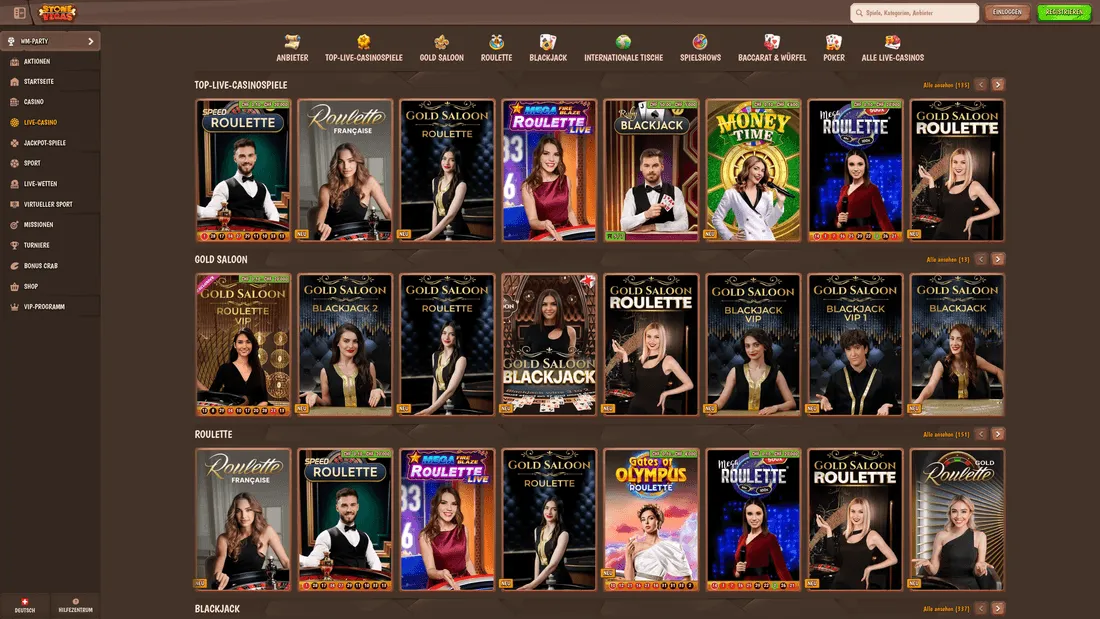Open Gates of Olympus Roulette thumbnail

(x=651, y=519)
